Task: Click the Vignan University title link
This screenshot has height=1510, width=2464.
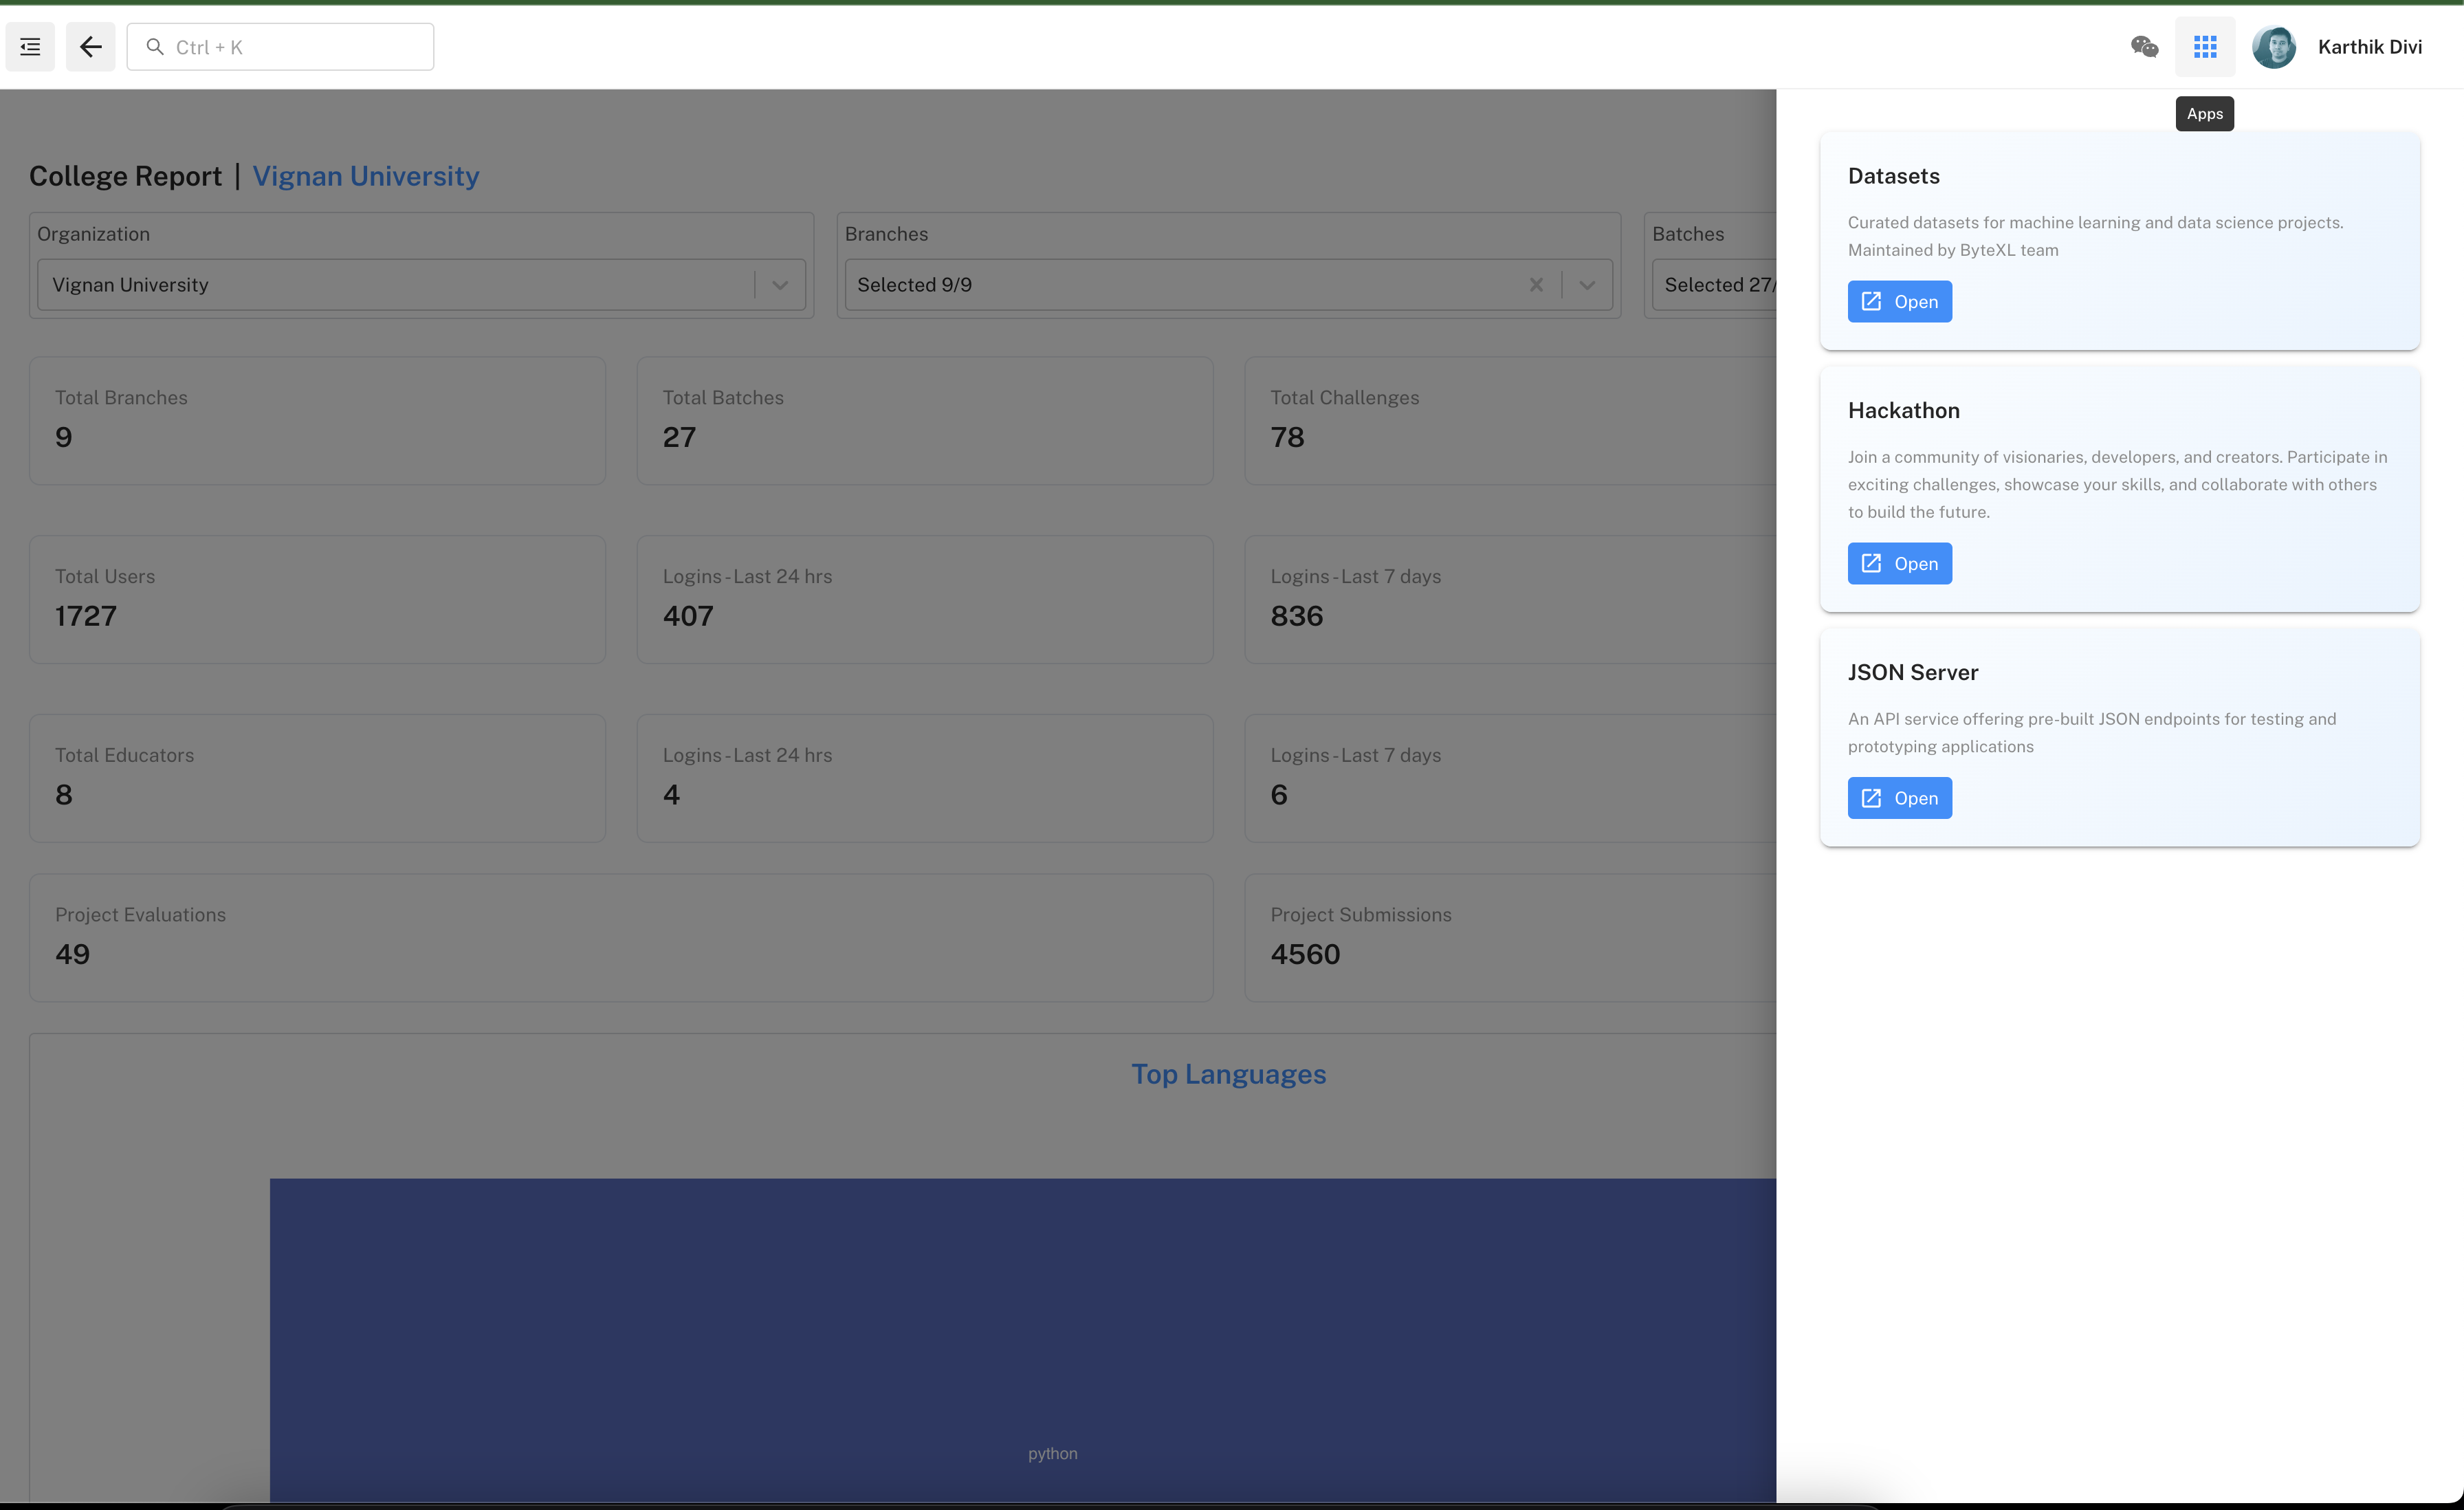Action: tap(365, 176)
